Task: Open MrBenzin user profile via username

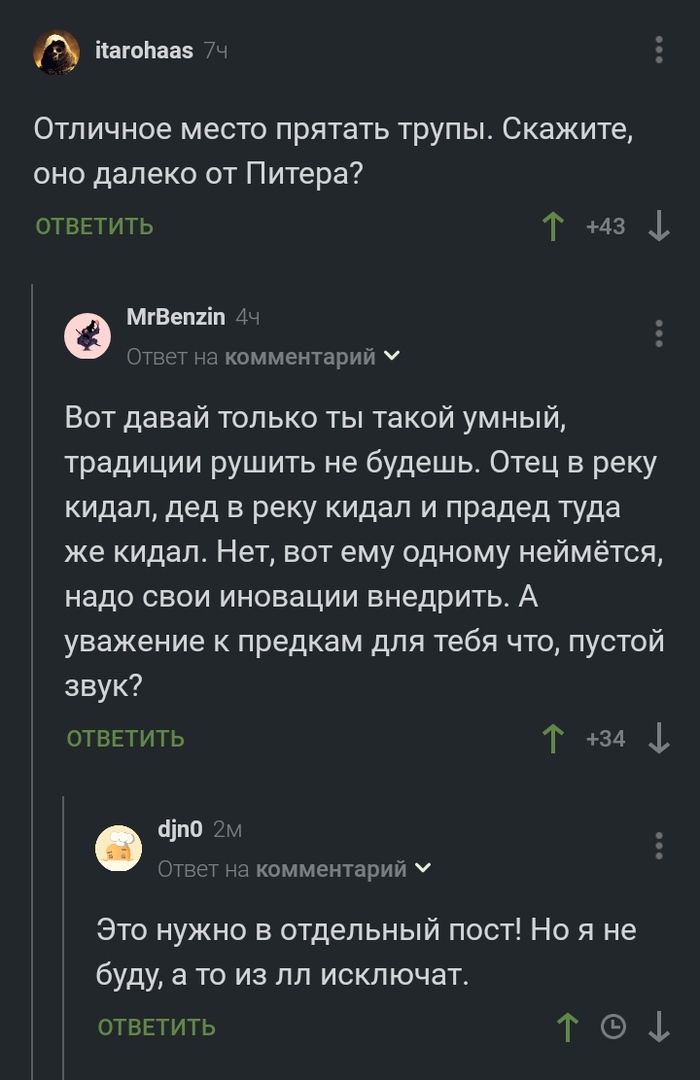Action: click(x=176, y=317)
